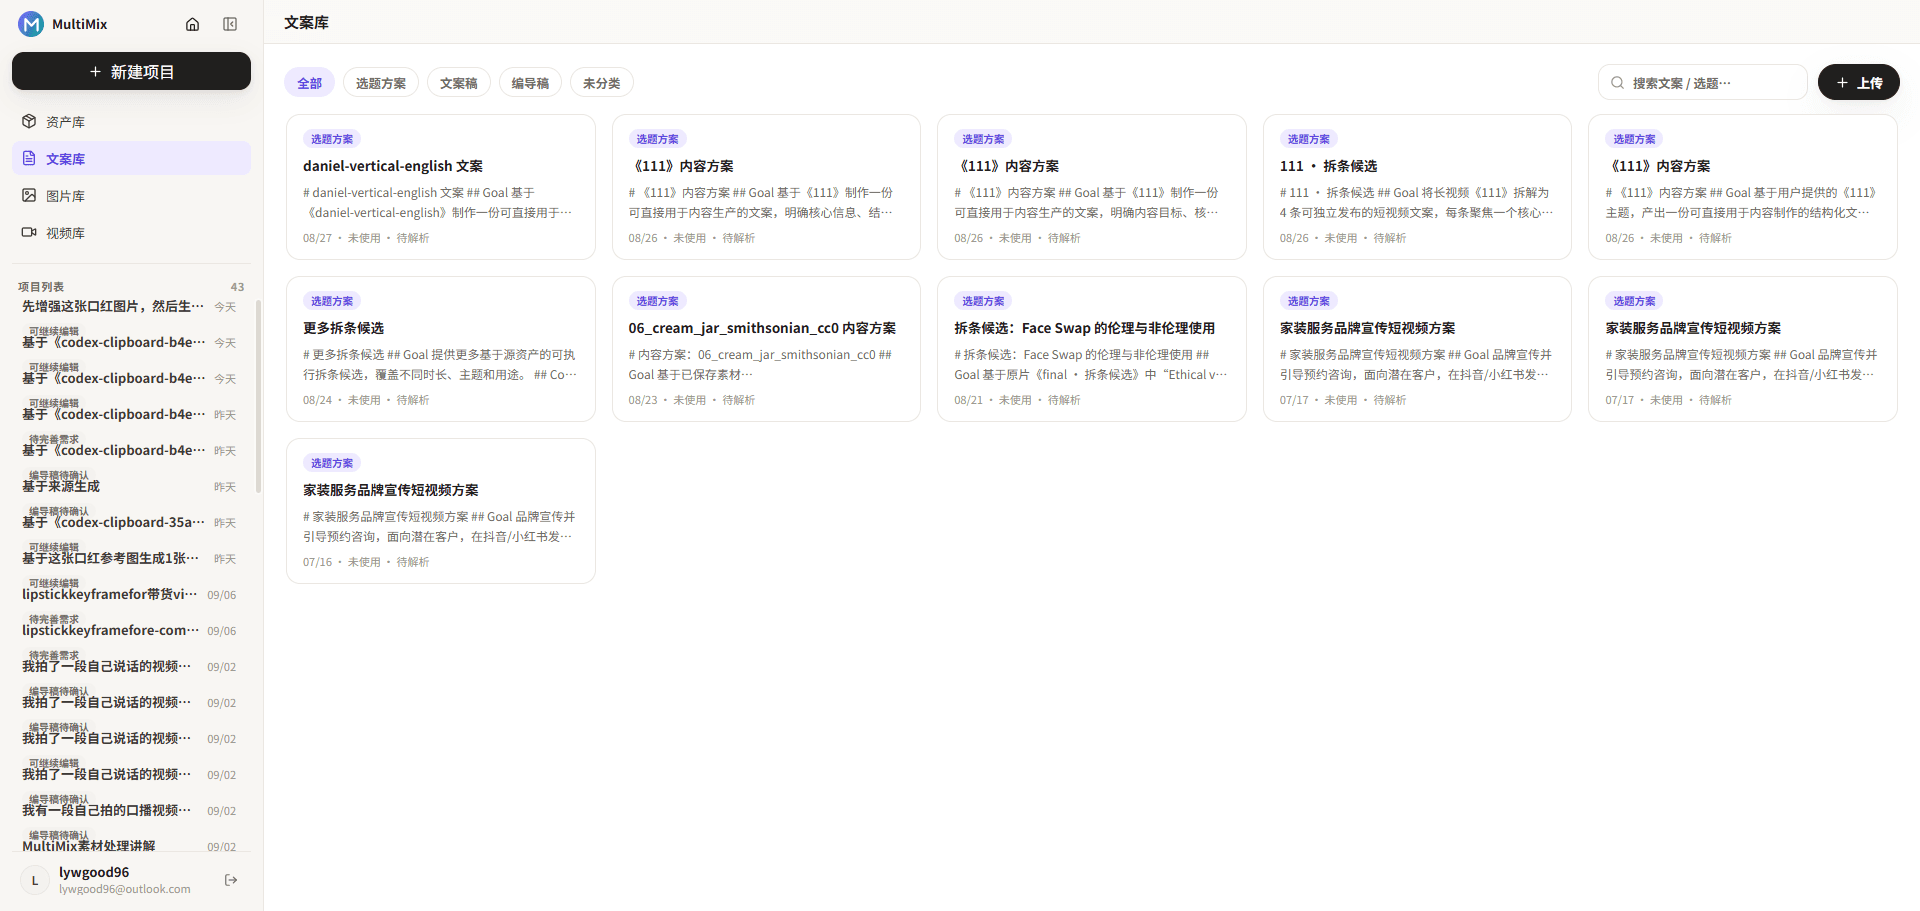Click the 资产库 cube icon
The image size is (1920, 911).
pyautogui.click(x=29, y=121)
